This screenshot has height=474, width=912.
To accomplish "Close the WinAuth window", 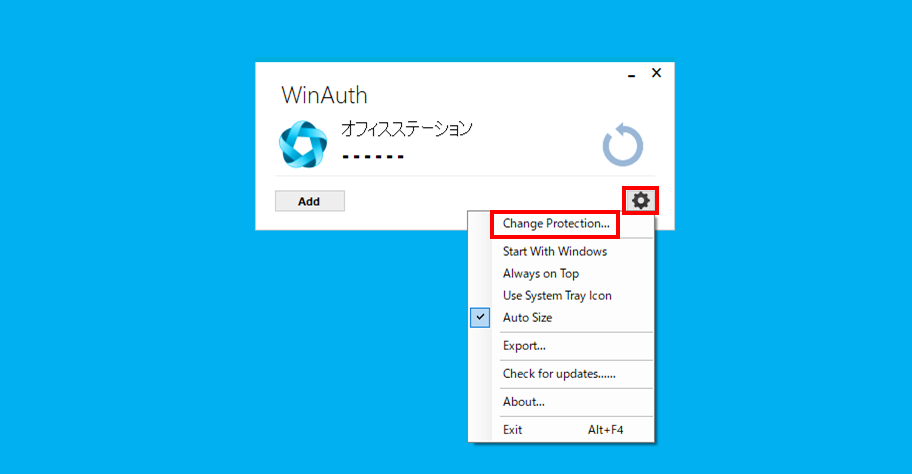I will click(x=657, y=73).
